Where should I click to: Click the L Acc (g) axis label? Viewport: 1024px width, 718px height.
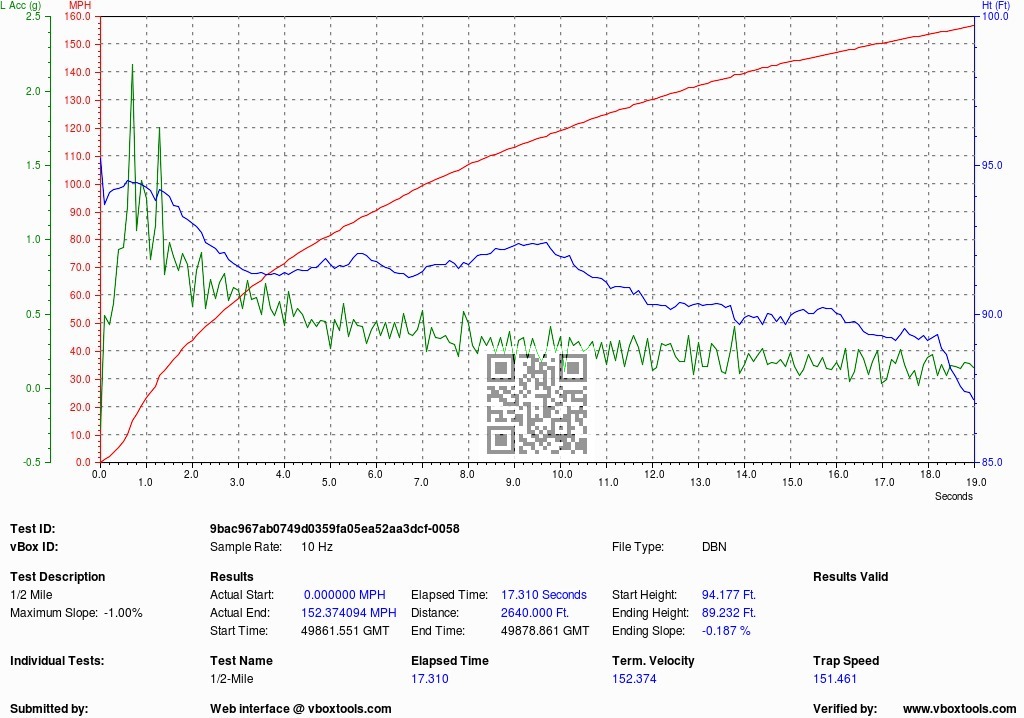click(x=21, y=5)
